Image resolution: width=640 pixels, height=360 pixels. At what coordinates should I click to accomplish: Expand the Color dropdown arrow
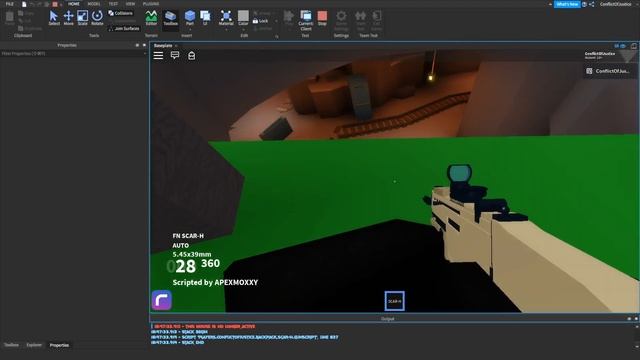point(243,29)
